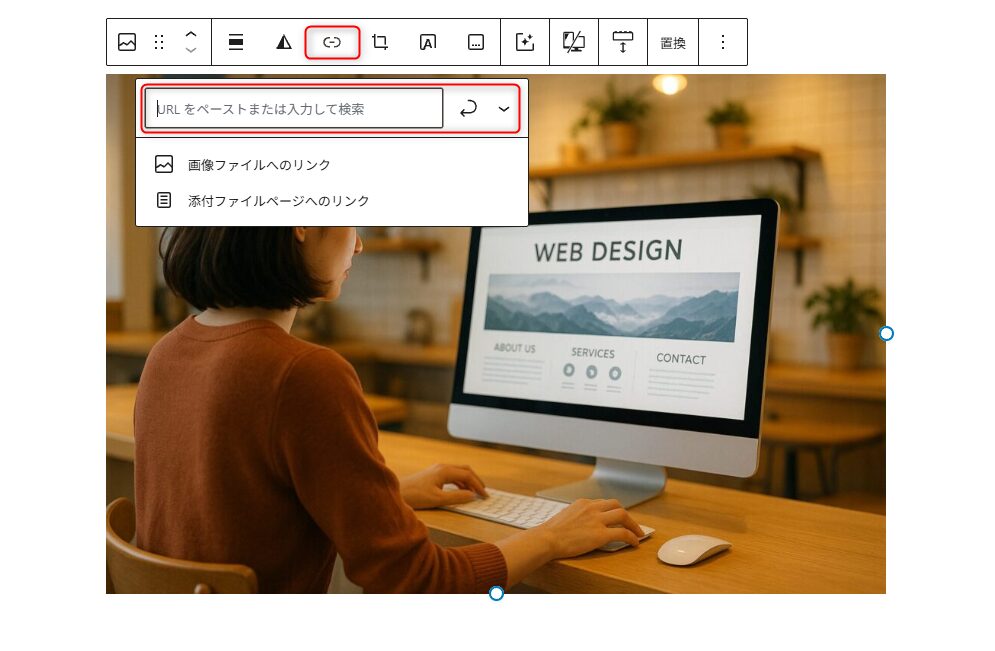Click the right edge resize handle
Screen dimensions: 995x651
point(886,333)
